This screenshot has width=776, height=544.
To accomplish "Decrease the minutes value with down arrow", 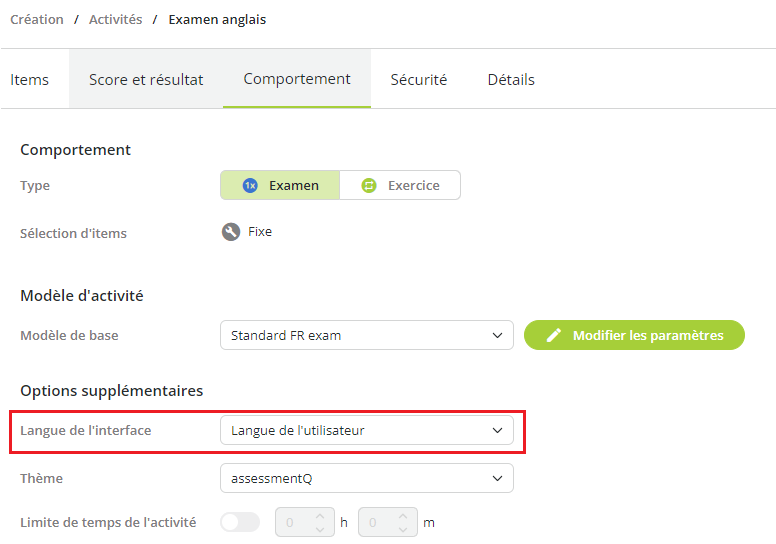I will [x=403, y=529].
